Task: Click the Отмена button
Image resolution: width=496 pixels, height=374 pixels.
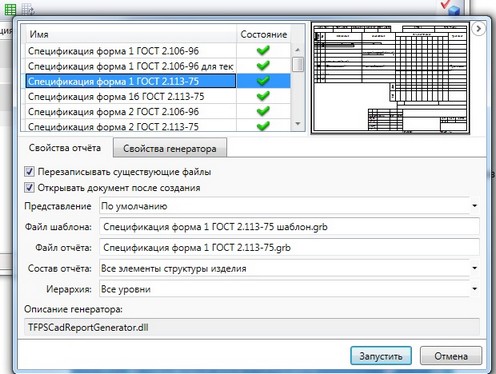Action: coord(451,356)
